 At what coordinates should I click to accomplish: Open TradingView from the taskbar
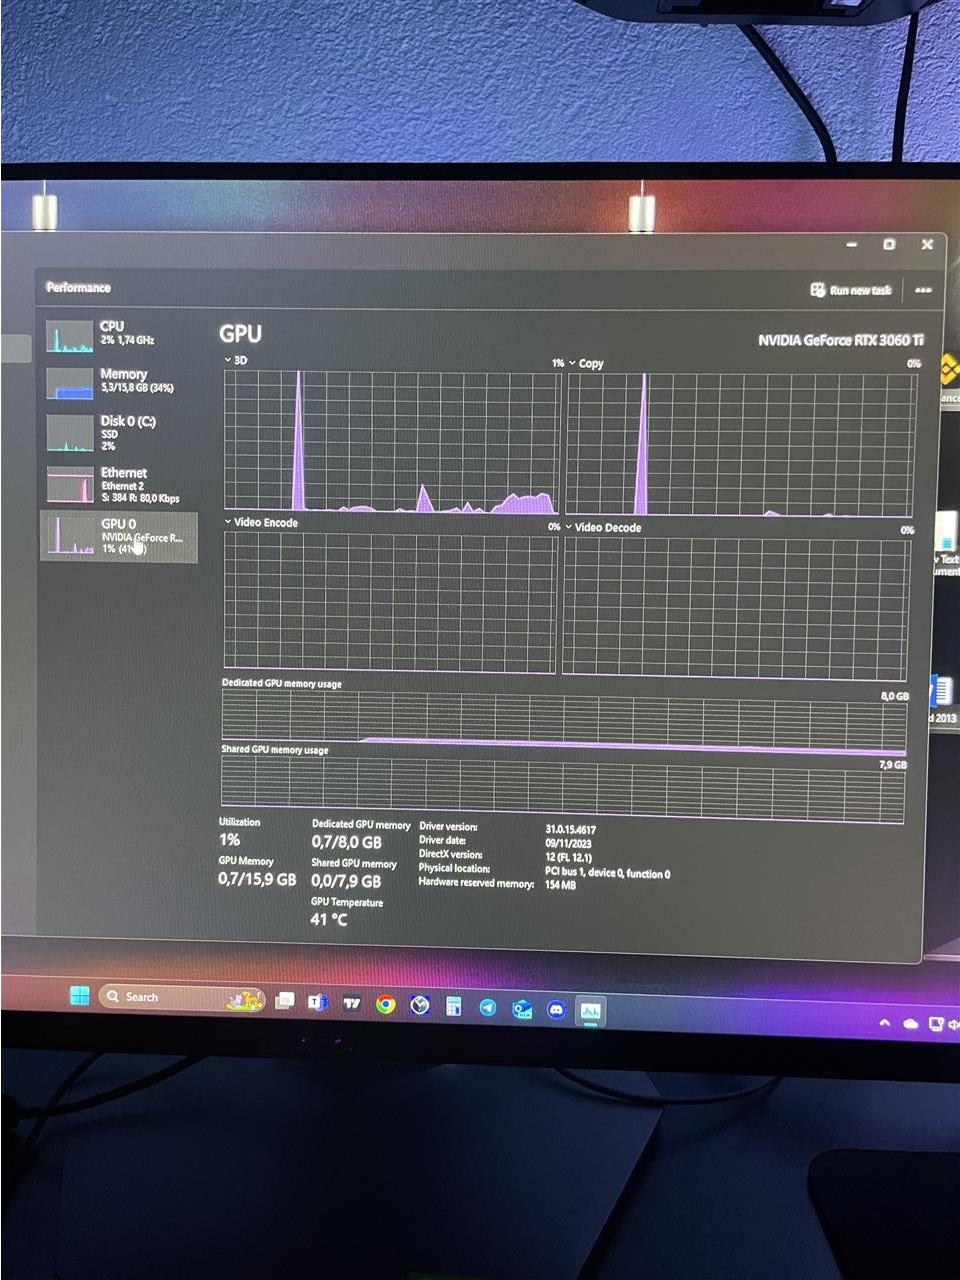coord(351,1002)
